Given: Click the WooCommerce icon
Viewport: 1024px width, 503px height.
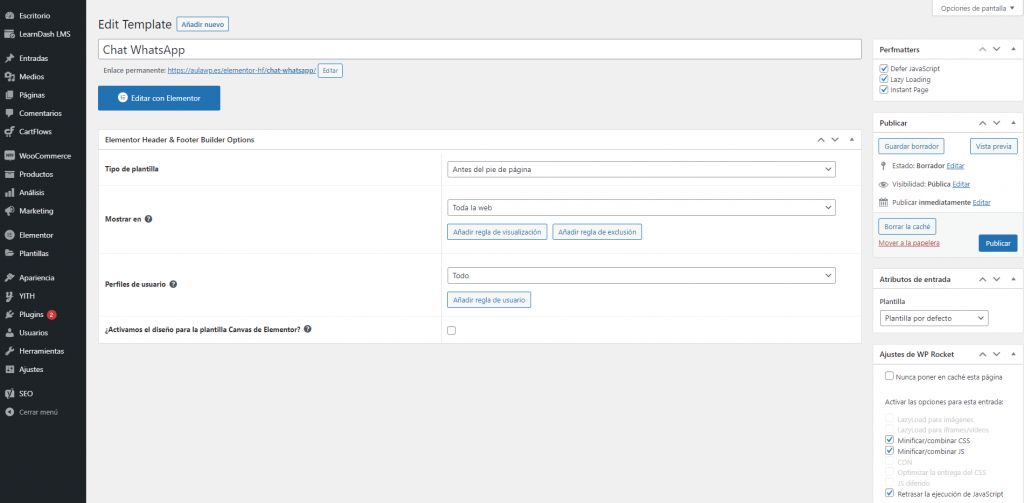Looking at the screenshot, I should click(x=9, y=156).
